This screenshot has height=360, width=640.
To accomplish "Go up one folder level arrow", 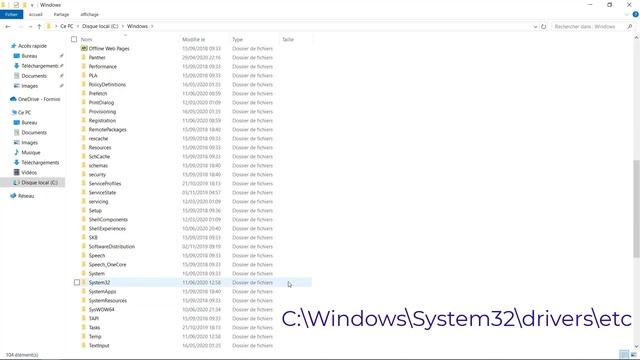I will (39, 27).
